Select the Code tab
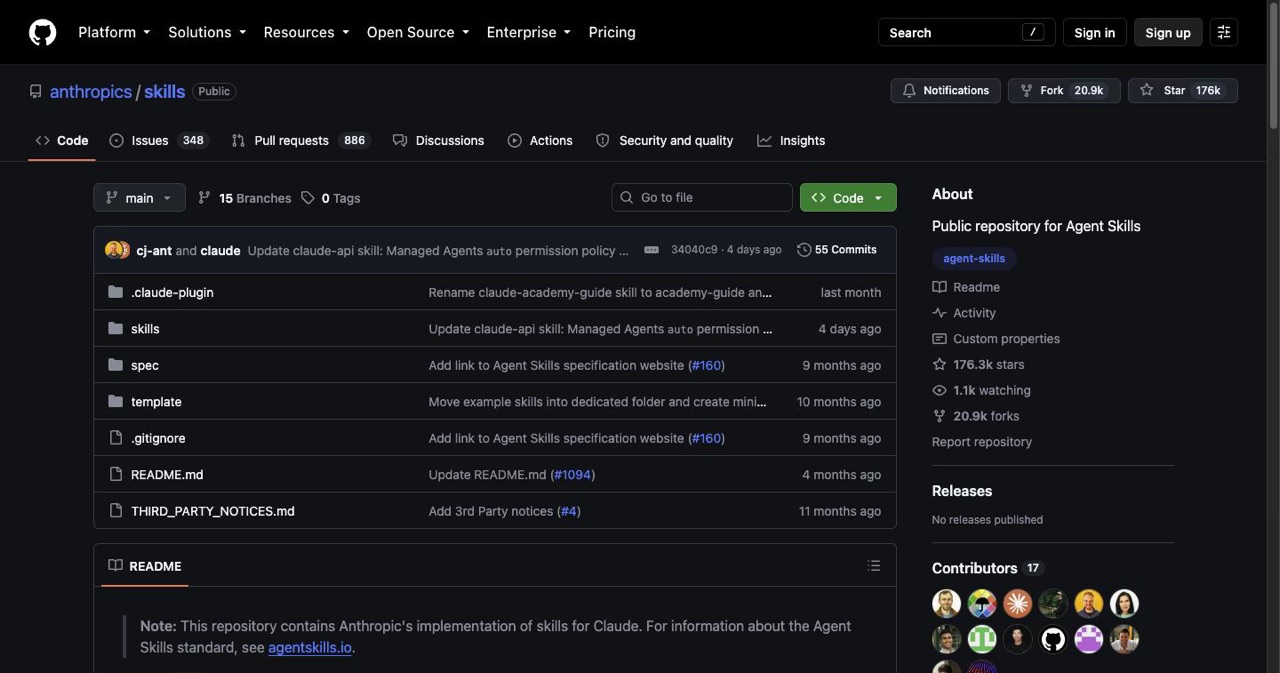This screenshot has height=673, width=1280. coord(62,140)
